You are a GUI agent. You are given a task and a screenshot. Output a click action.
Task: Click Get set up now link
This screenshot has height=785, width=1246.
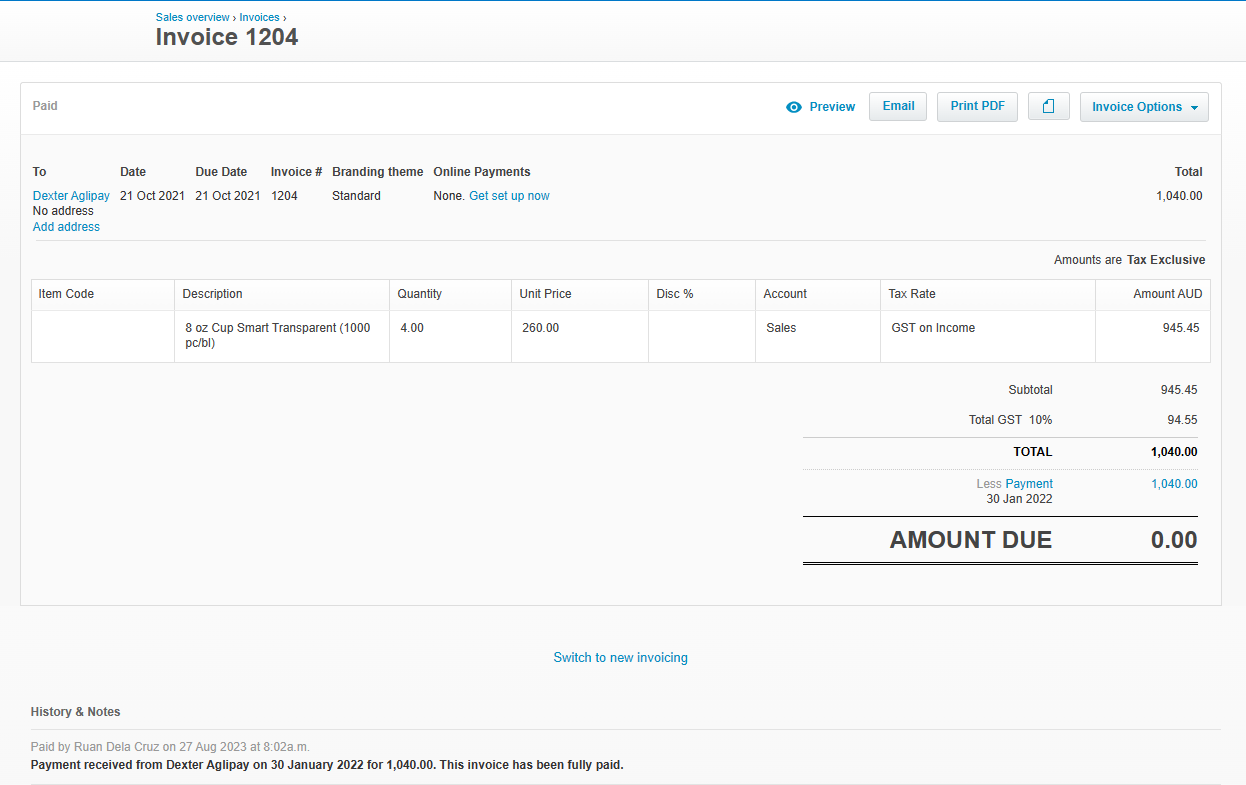[x=509, y=196]
